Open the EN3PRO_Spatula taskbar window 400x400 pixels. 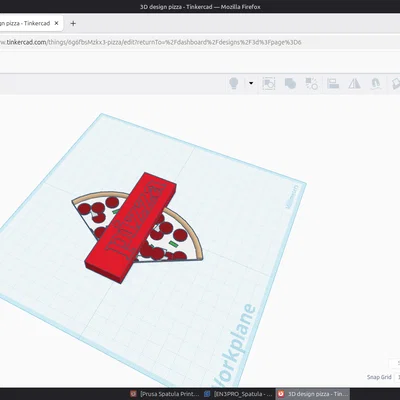(x=238, y=394)
